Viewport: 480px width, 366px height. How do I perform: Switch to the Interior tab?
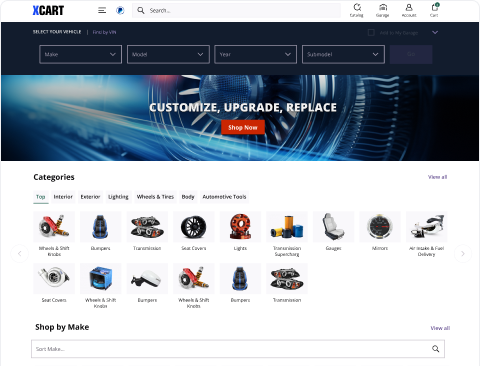click(x=63, y=197)
